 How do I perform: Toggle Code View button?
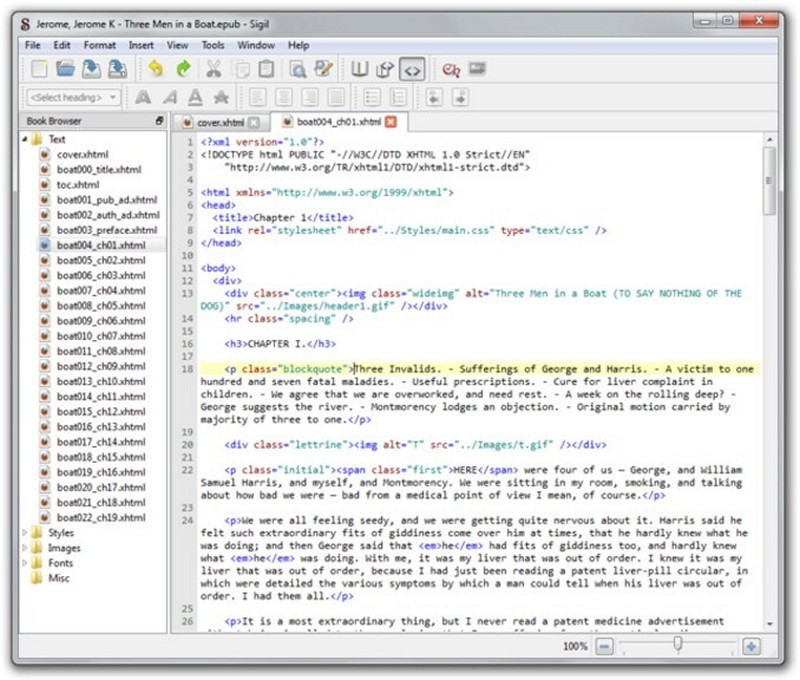click(x=412, y=69)
